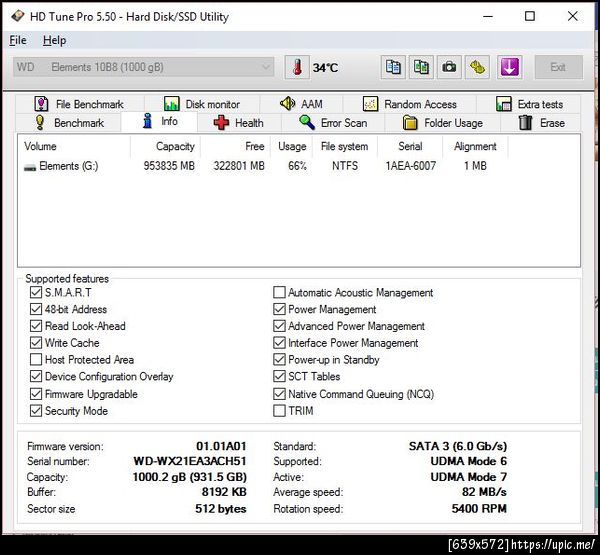
Task: Switch to the Benchmark tab
Action: pyautogui.click(x=69, y=123)
